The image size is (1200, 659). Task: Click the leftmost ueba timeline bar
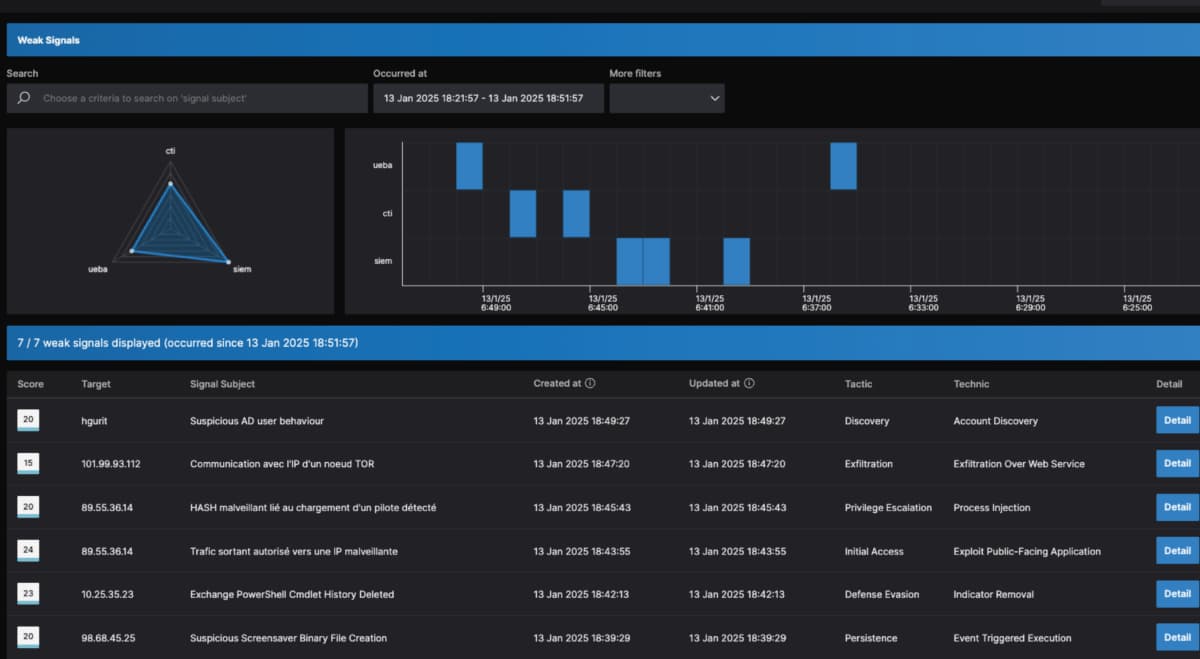coord(469,166)
